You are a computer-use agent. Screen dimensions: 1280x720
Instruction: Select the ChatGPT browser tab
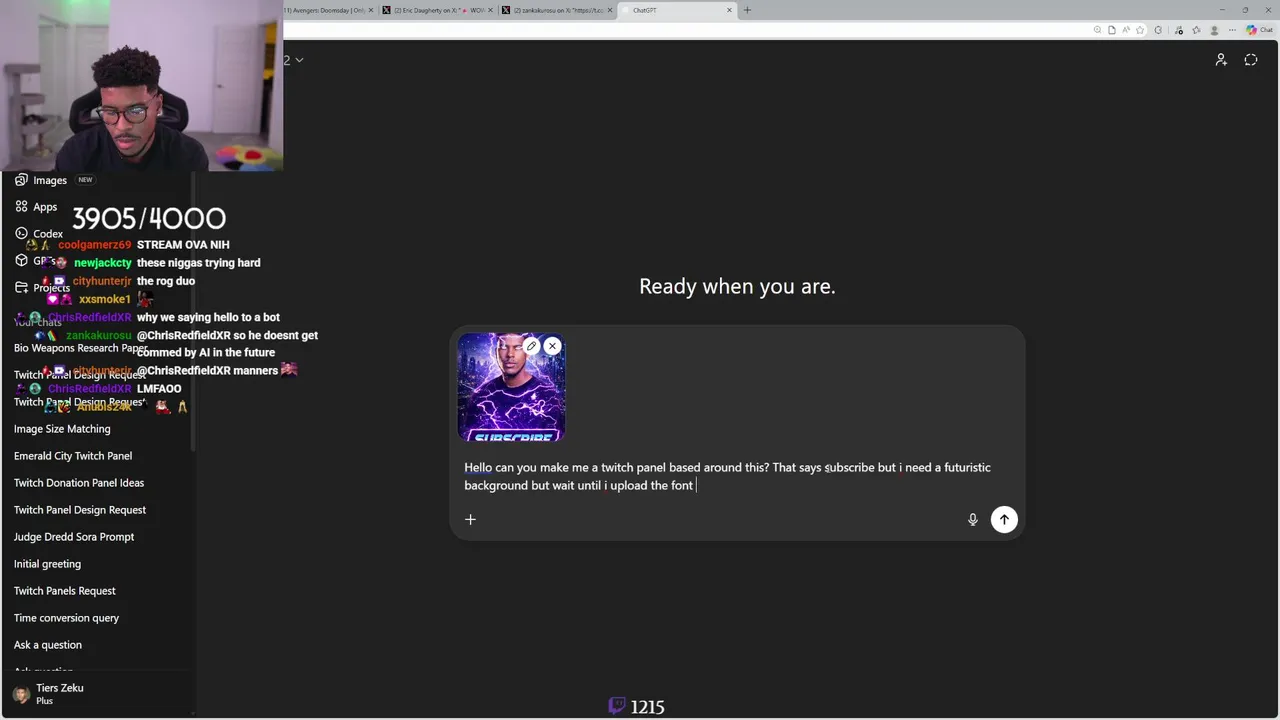[678, 10]
